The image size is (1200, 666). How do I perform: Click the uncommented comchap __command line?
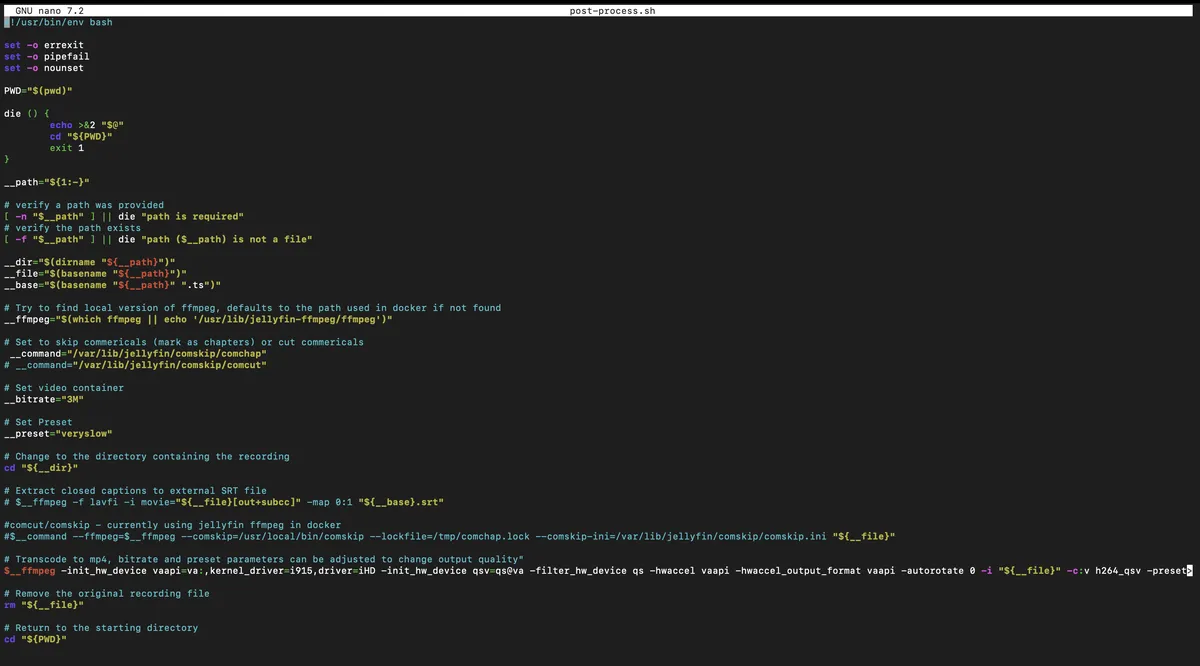click(x=138, y=353)
